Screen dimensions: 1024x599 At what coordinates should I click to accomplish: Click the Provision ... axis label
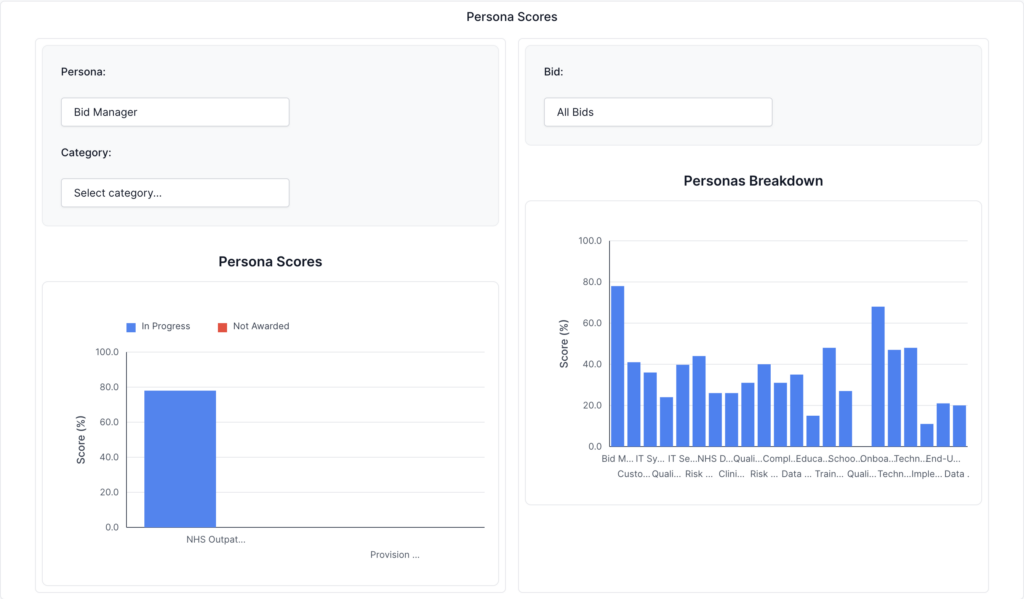point(394,555)
